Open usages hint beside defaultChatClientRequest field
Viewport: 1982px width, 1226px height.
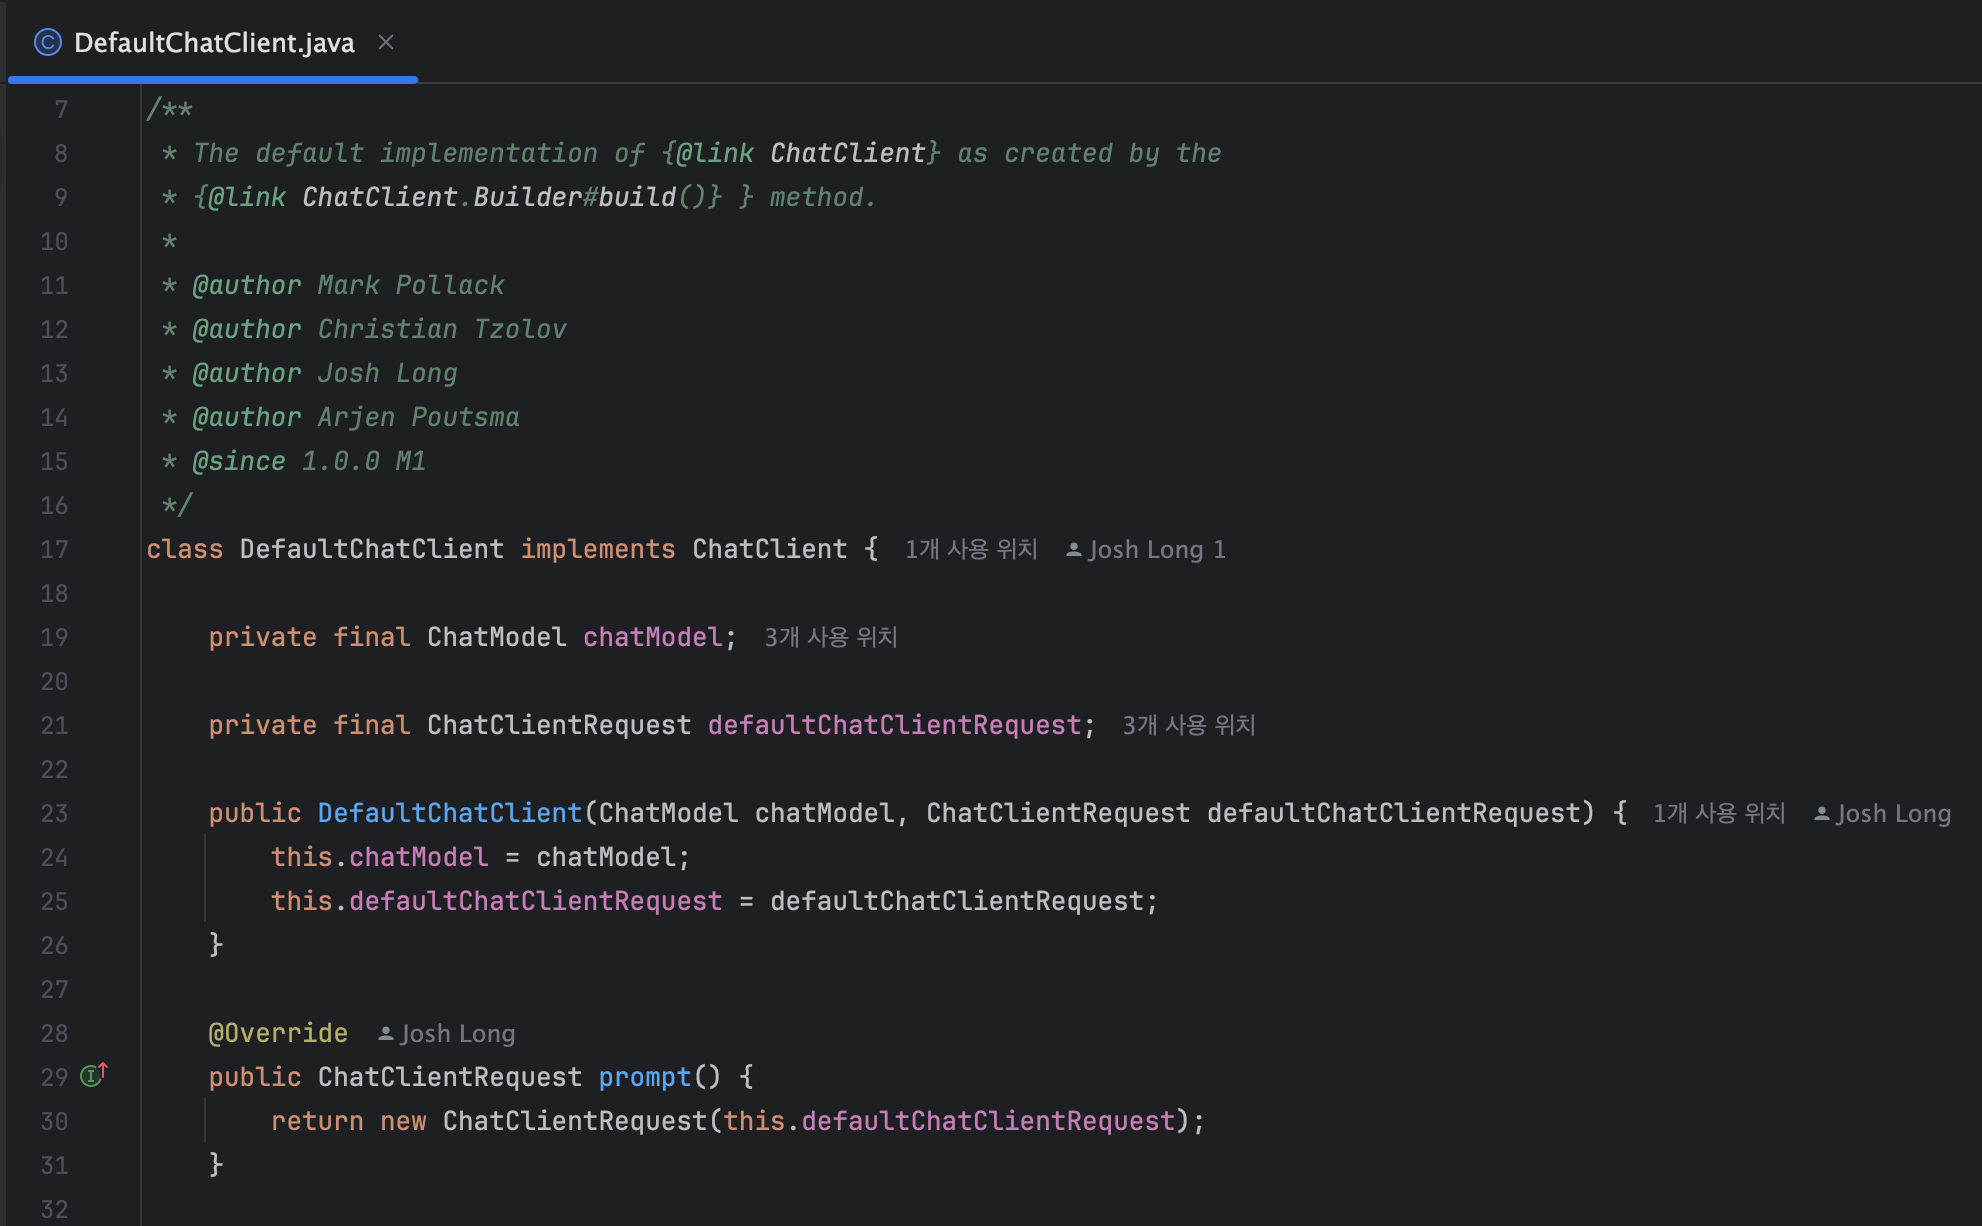pyautogui.click(x=1188, y=726)
